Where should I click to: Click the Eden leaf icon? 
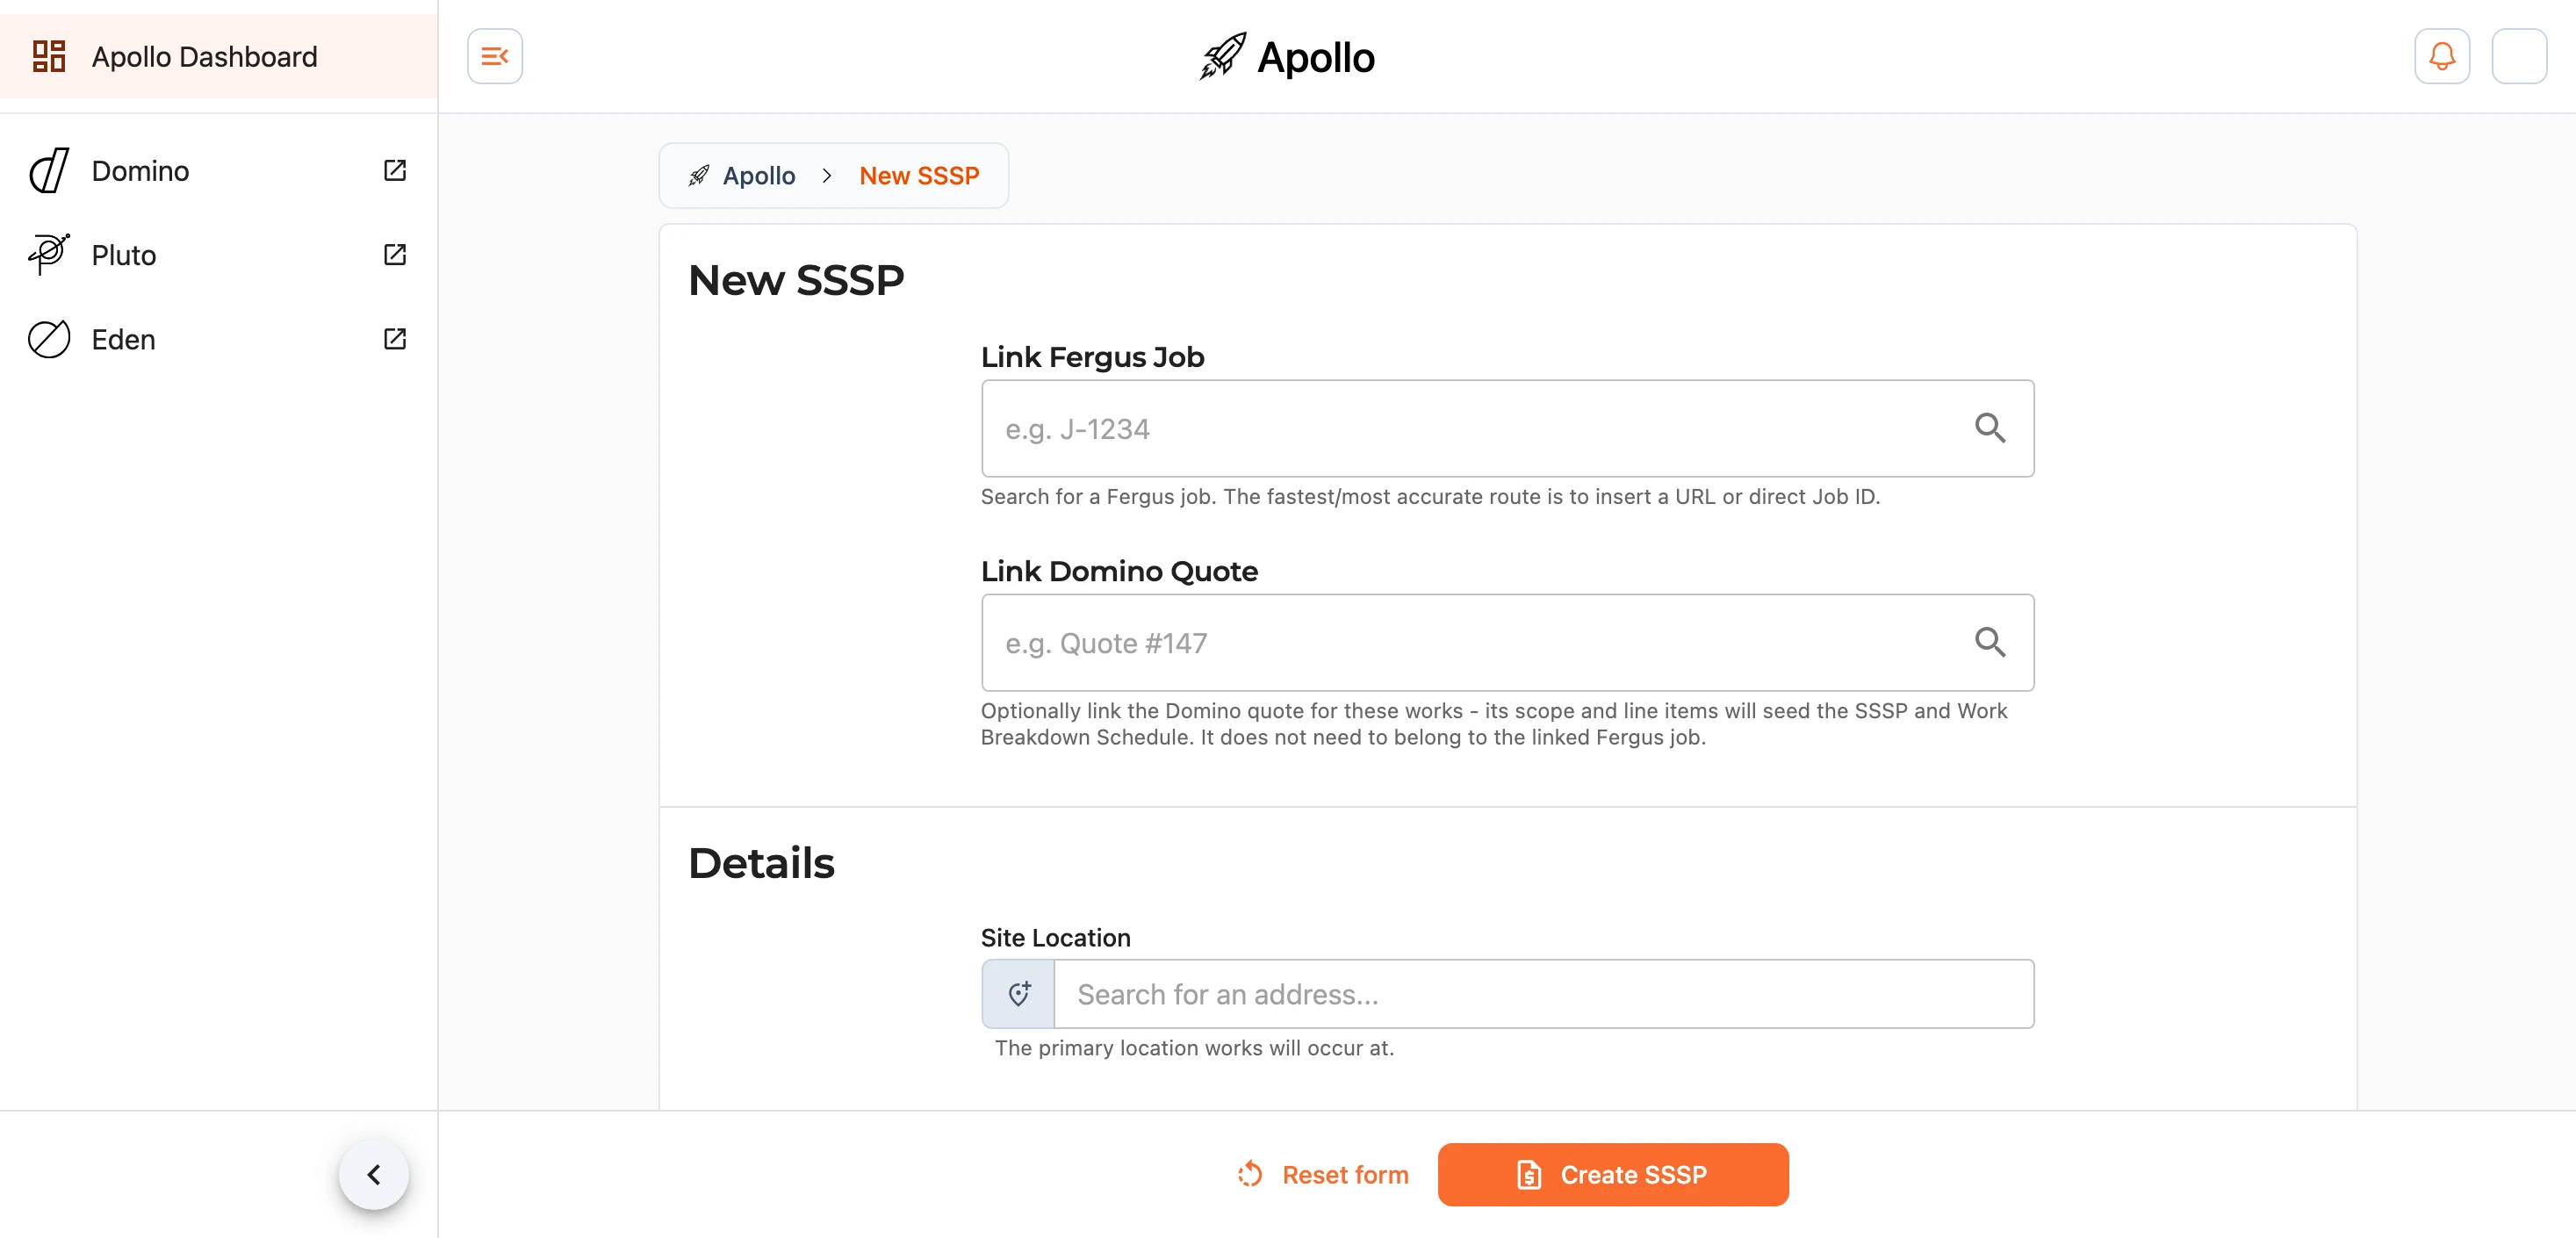[48, 339]
